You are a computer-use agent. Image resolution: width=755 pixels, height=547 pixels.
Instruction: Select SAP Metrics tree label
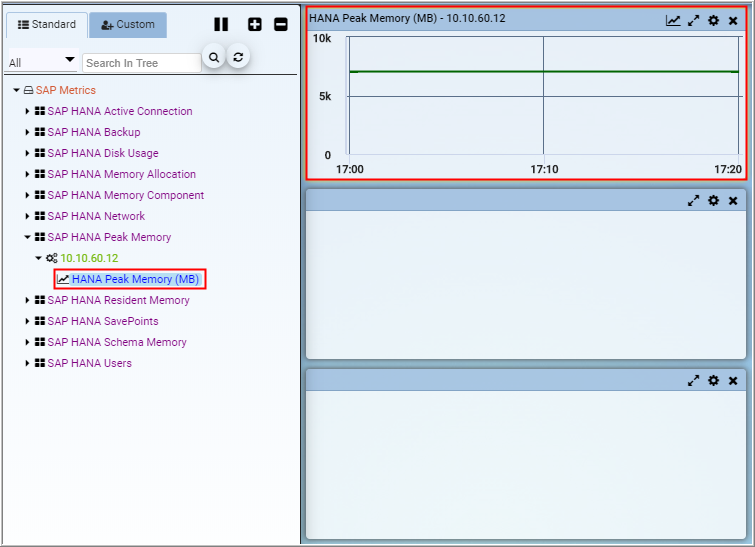(65, 90)
